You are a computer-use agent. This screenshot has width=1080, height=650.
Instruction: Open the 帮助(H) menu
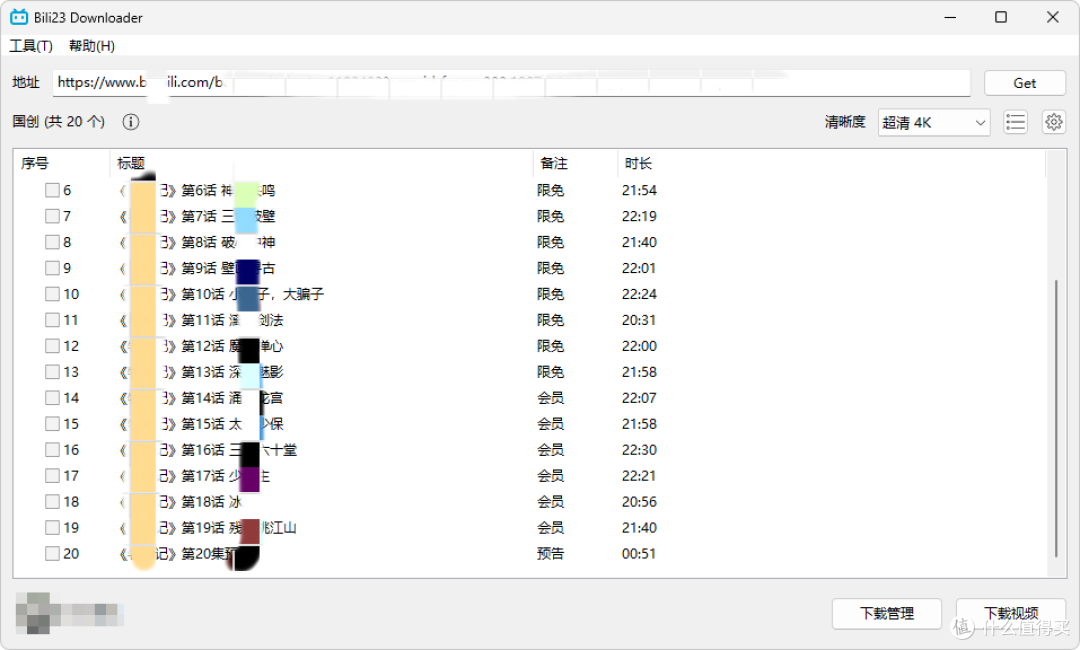point(92,46)
